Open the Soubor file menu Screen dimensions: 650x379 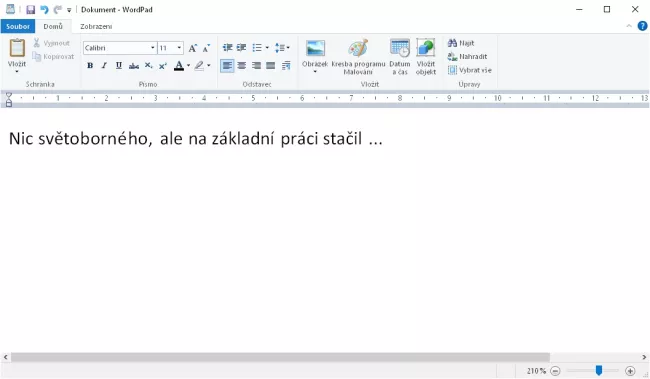[x=18, y=26]
